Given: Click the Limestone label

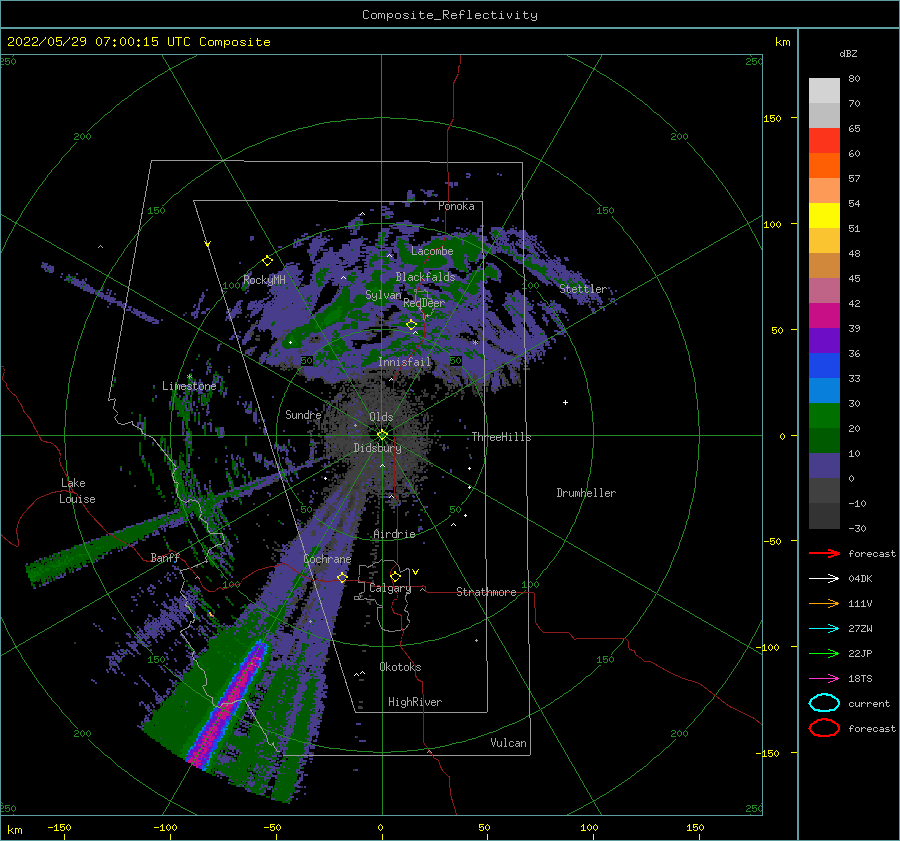Looking at the screenshot, I should 189,386.
